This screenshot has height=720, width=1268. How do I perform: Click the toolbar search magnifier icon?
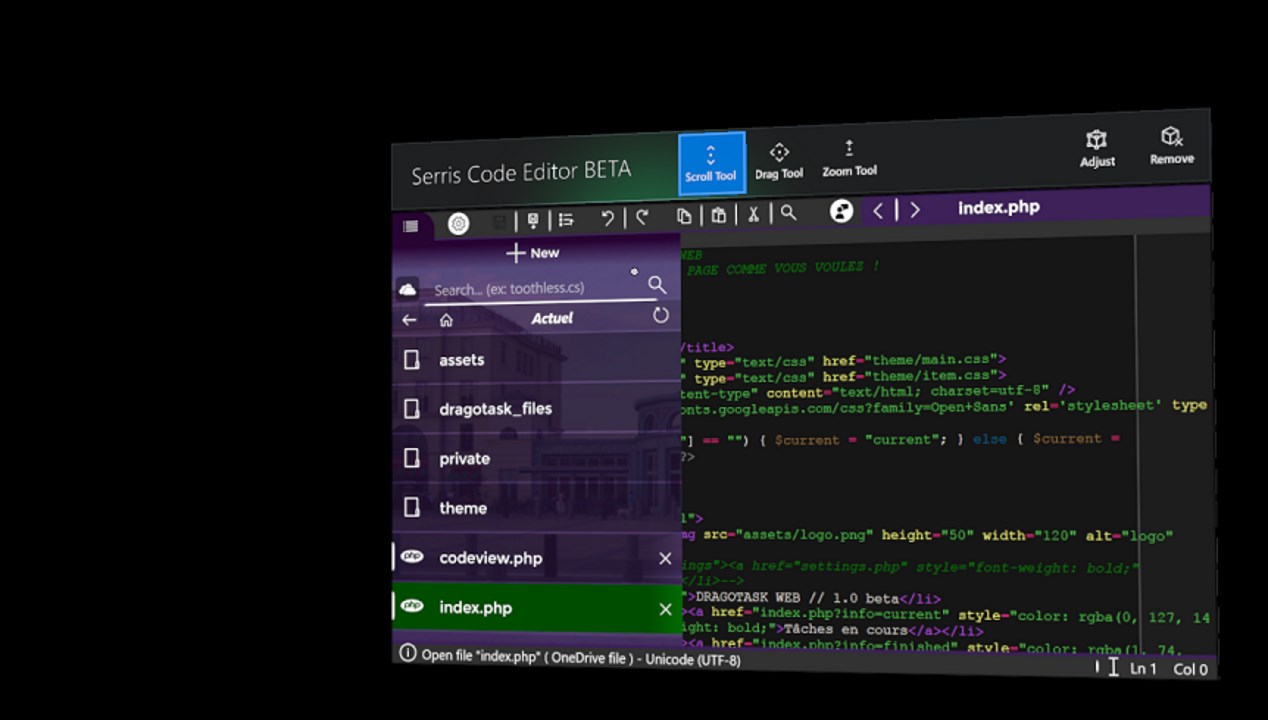pos(788,213)
